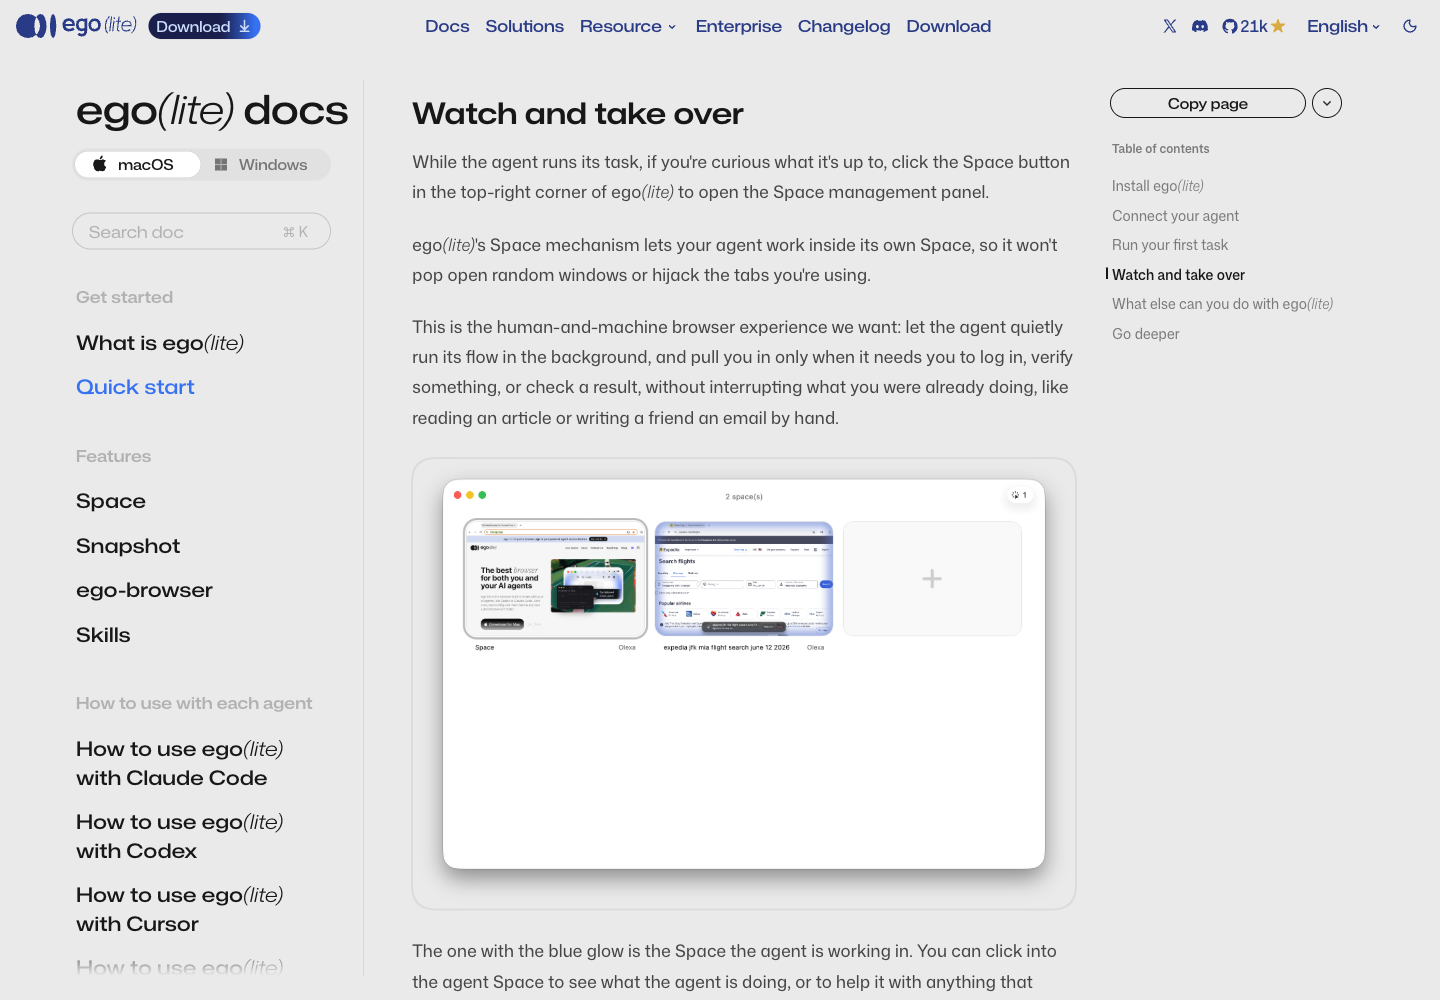
Task: Toggle dark mode with the moon icon
Action: click(1410, 26)
